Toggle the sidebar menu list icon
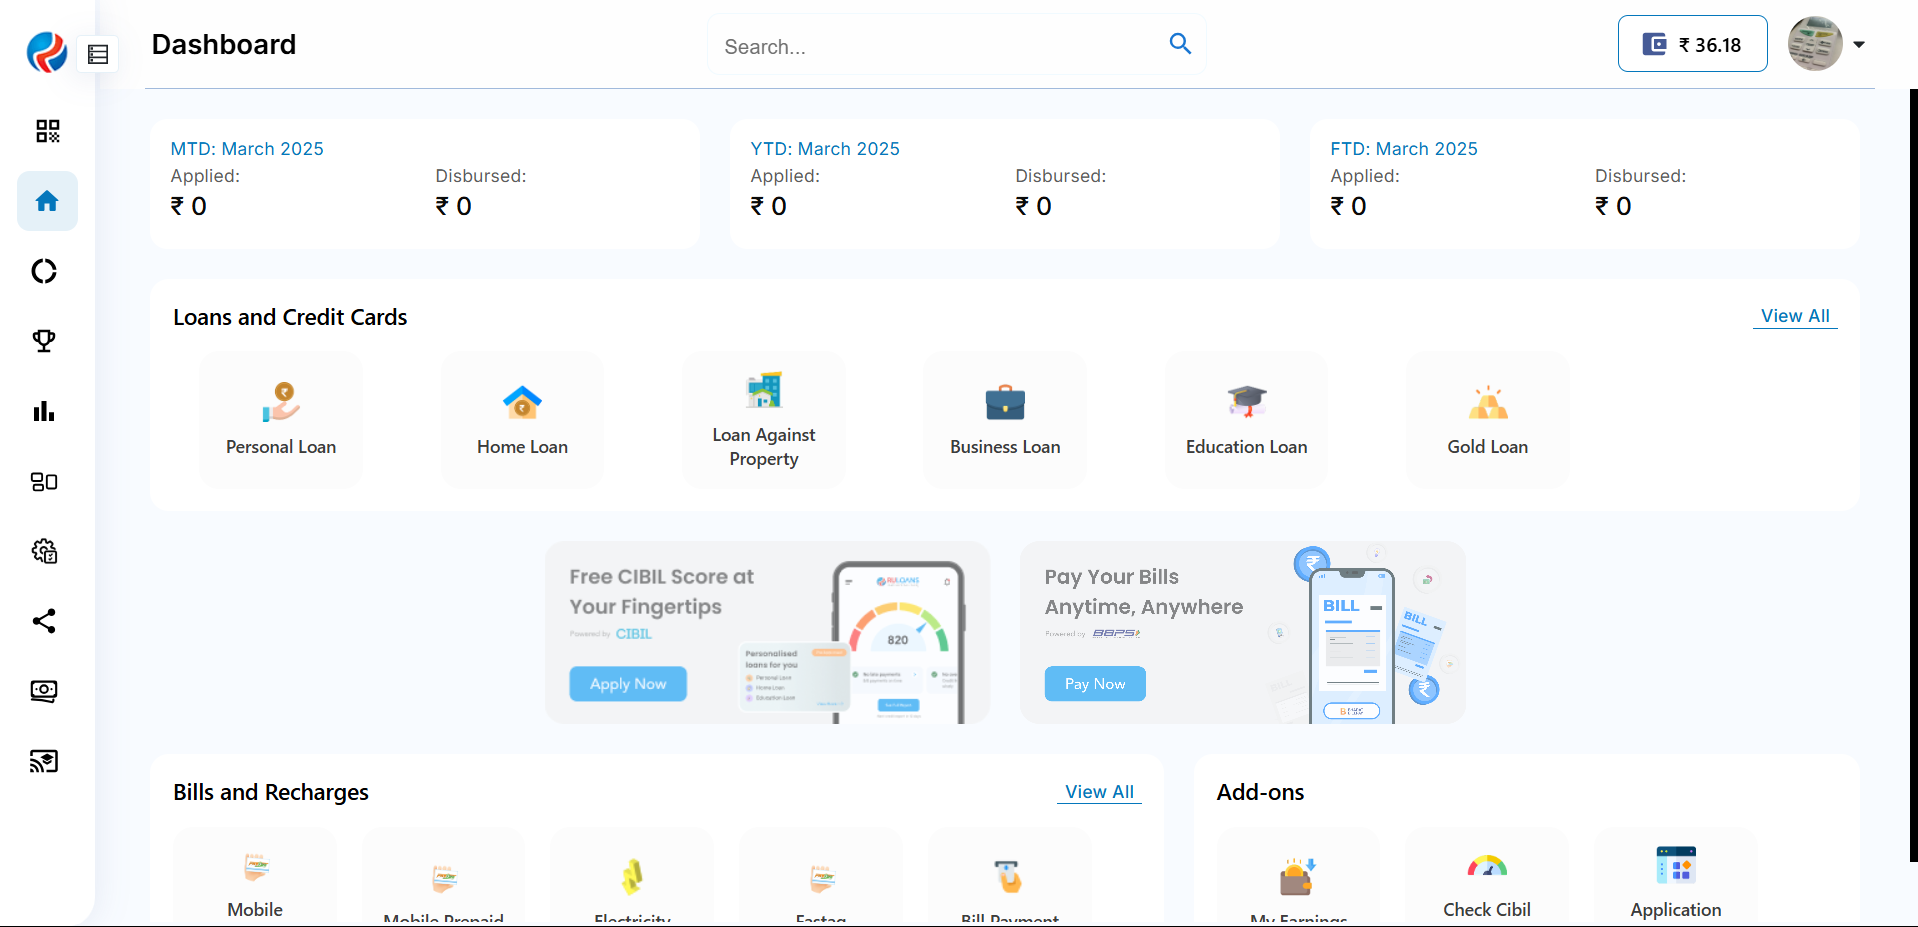Screen dimensions: 1918x927 pos(98,54)
